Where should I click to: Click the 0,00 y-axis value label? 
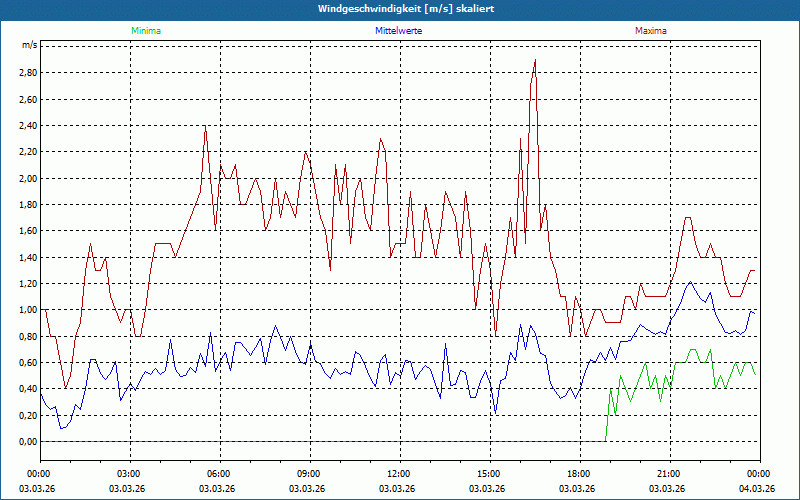28,441
